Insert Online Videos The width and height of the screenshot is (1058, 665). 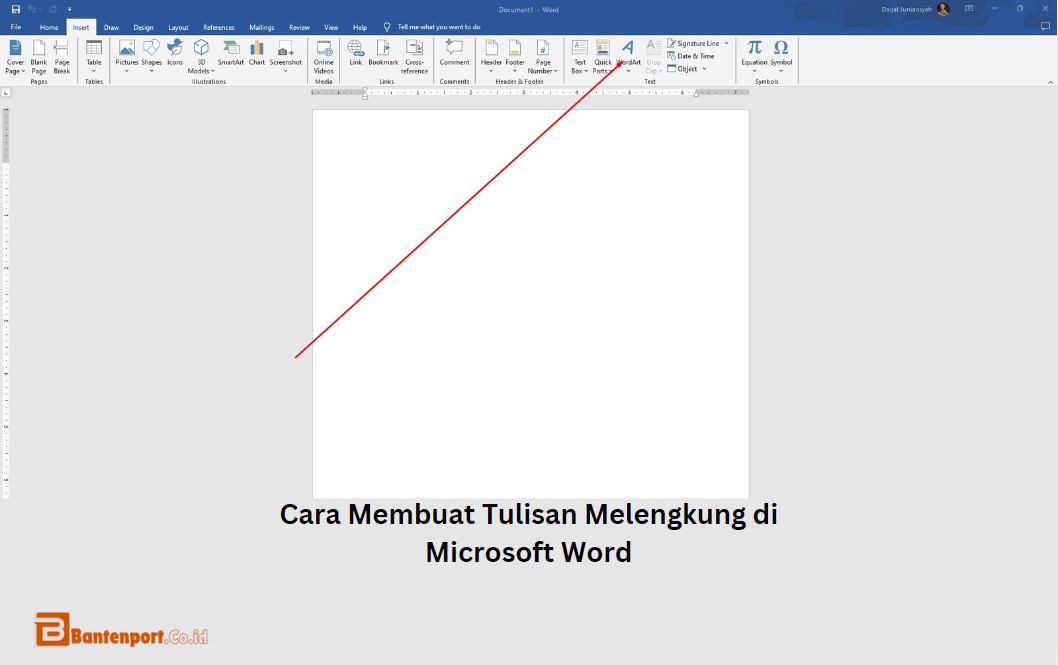pos(323,55)
